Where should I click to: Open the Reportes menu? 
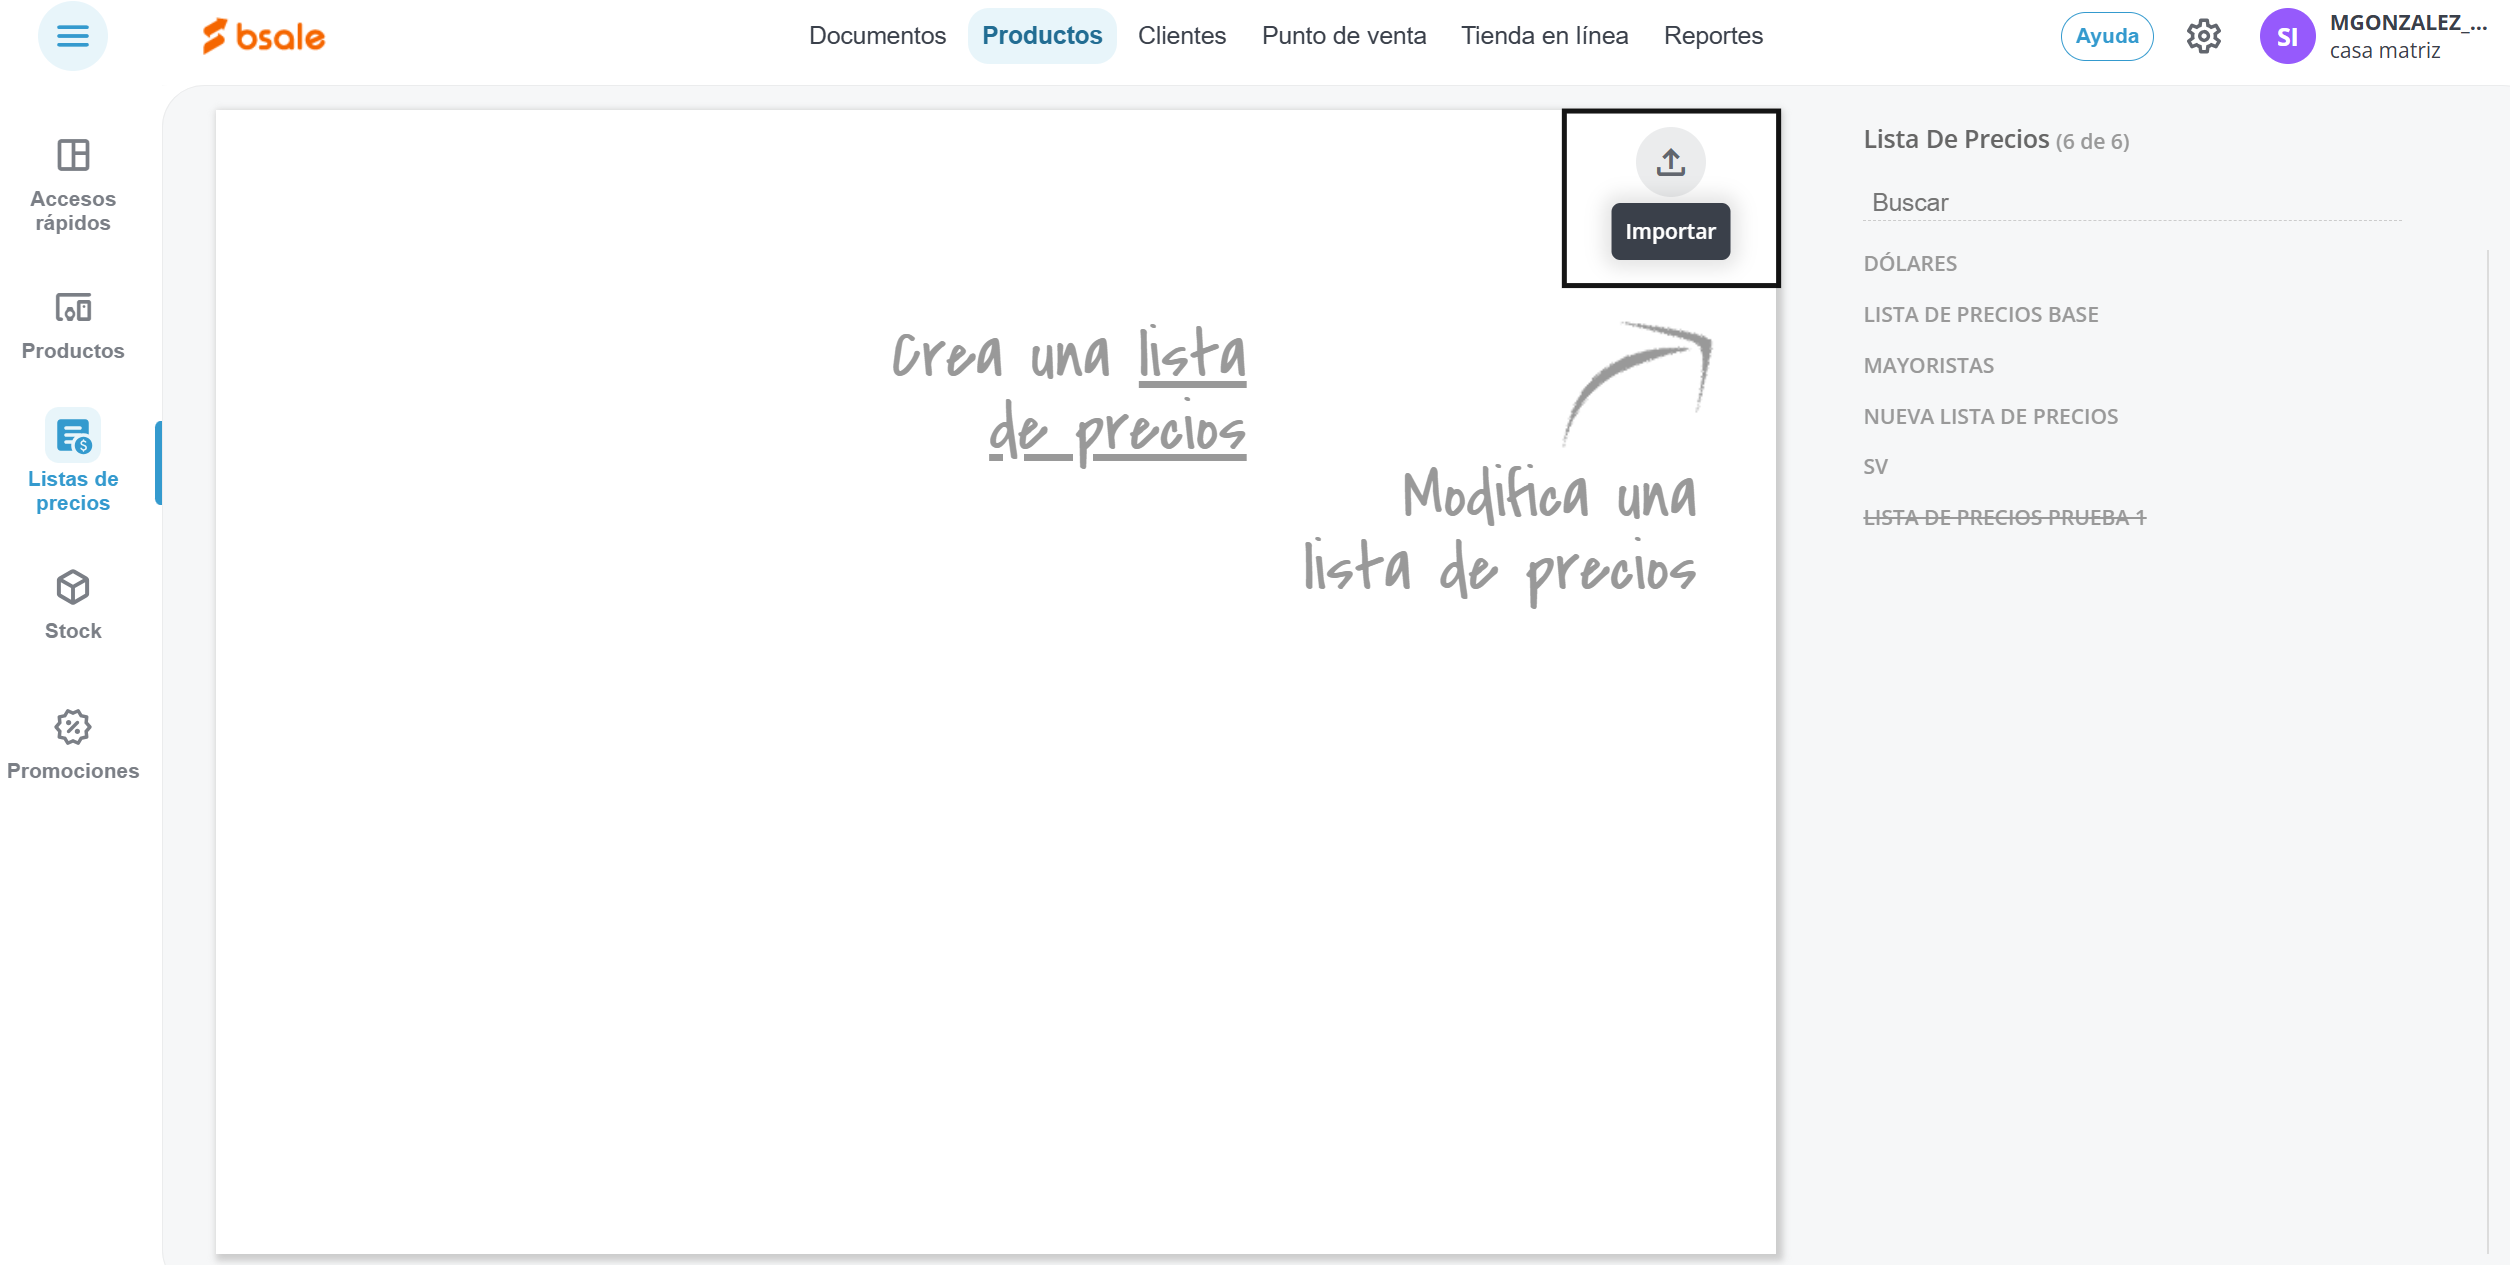coord(1712,36)
